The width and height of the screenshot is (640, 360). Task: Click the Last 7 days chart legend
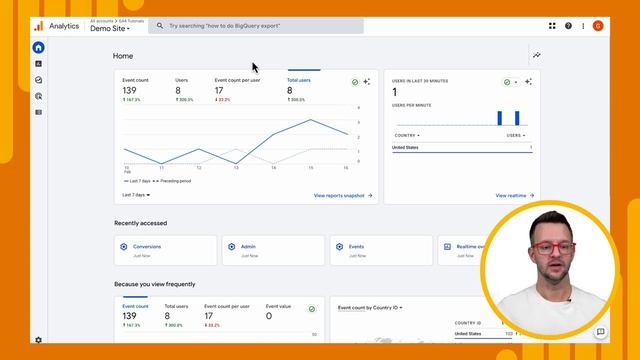coord(137,181)
